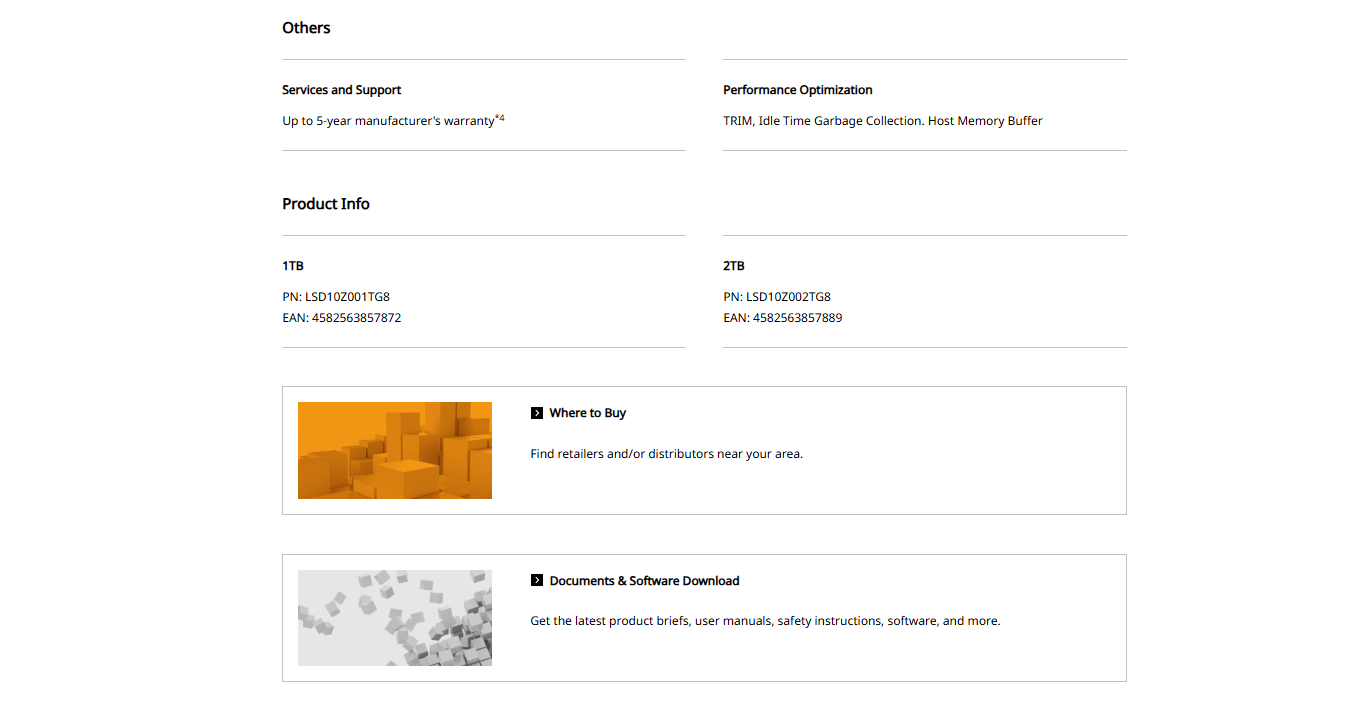Click the 1TB capacity heading
The image size is (1372, 709).
click(293, 266)
